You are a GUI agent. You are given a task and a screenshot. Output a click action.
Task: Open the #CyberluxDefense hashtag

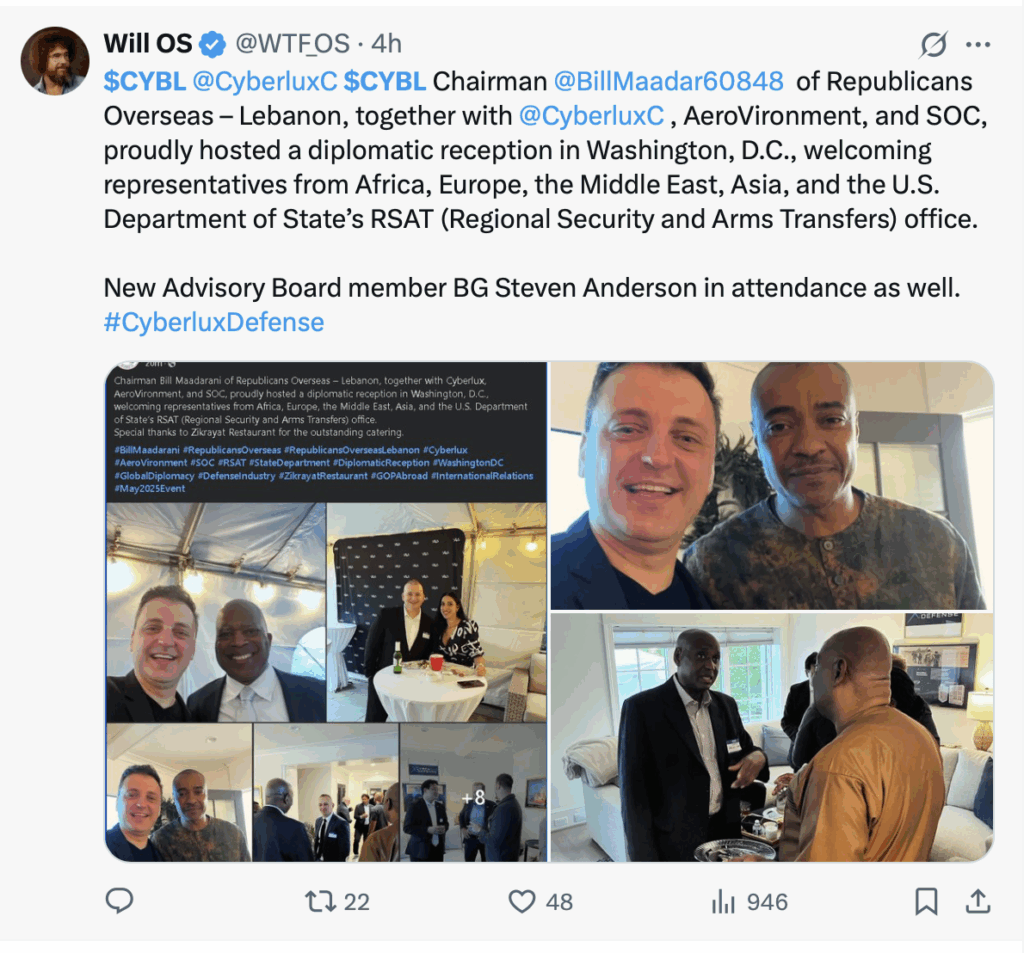coord(214,323)
